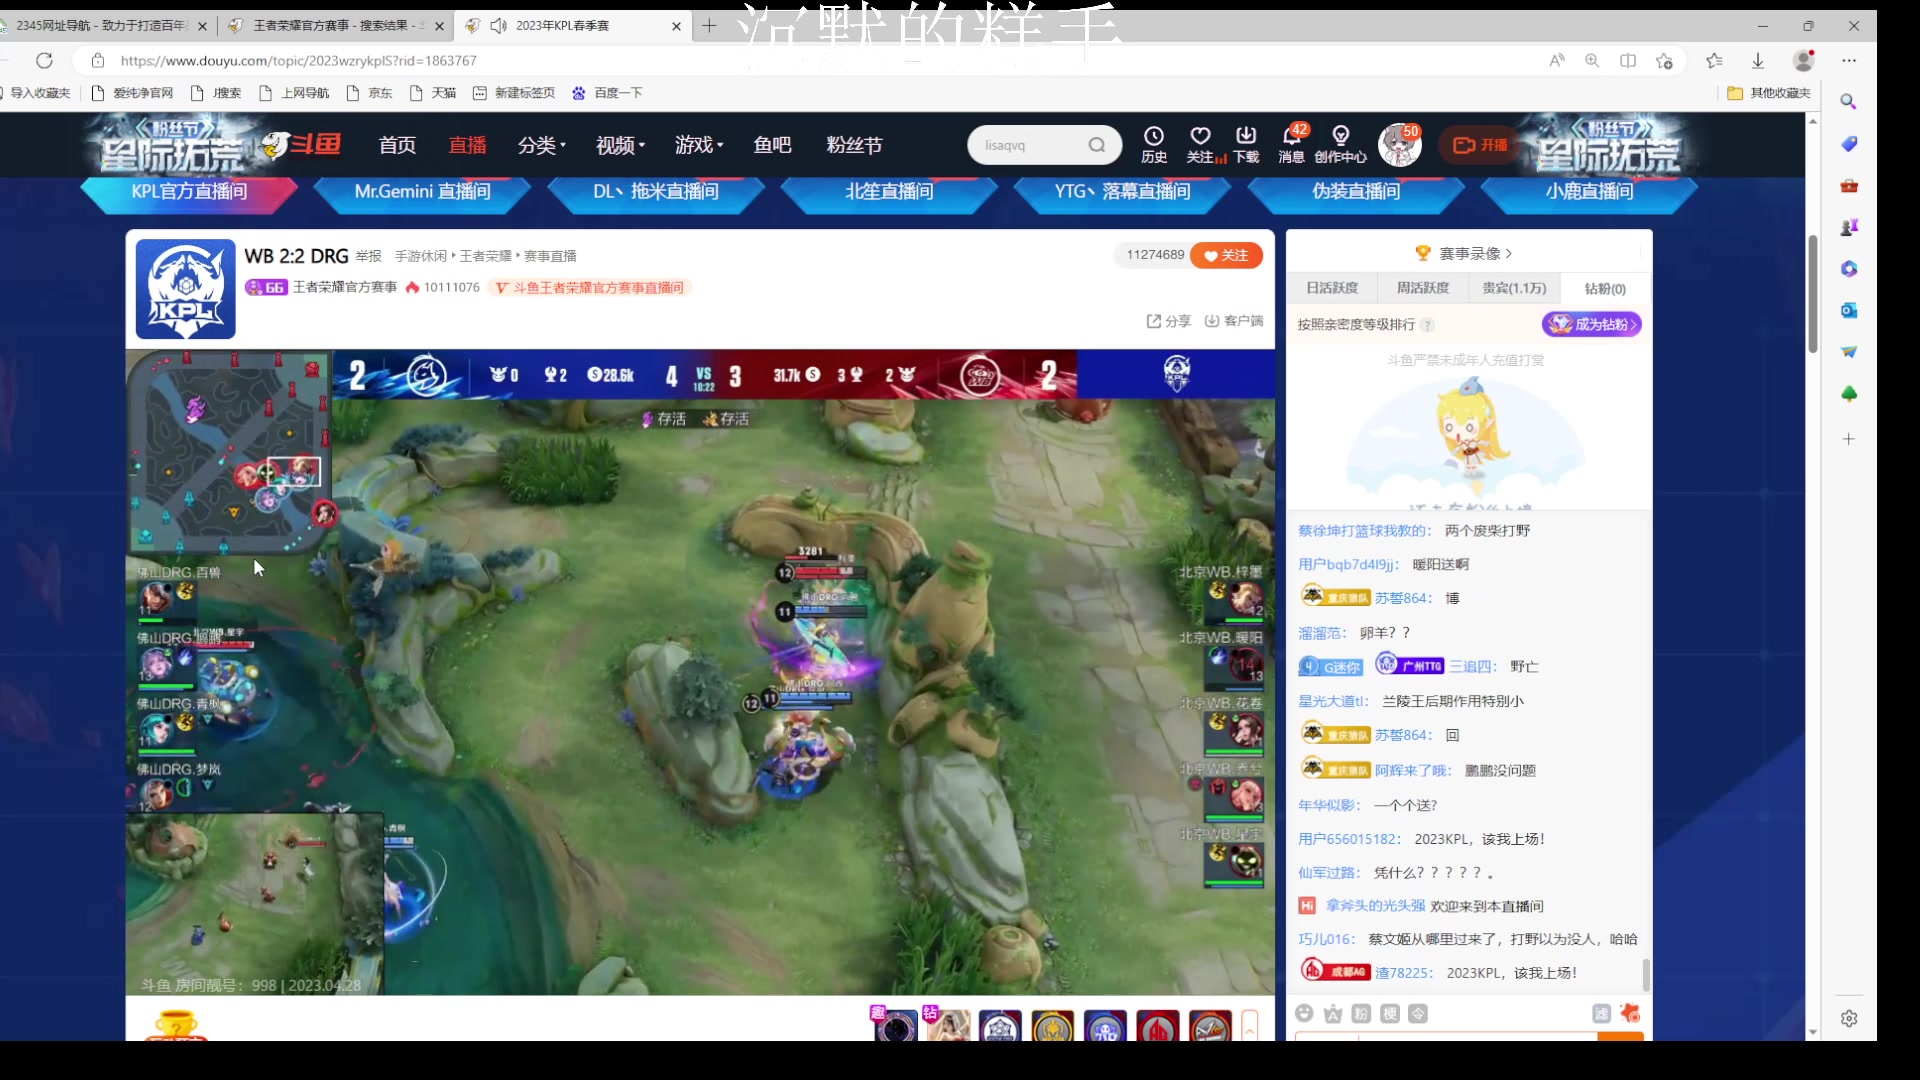This screenshot has width=1920, height=1080.
Task: Open the chat emoji picker smiley icon
Action: [x=1304, y=1014]
